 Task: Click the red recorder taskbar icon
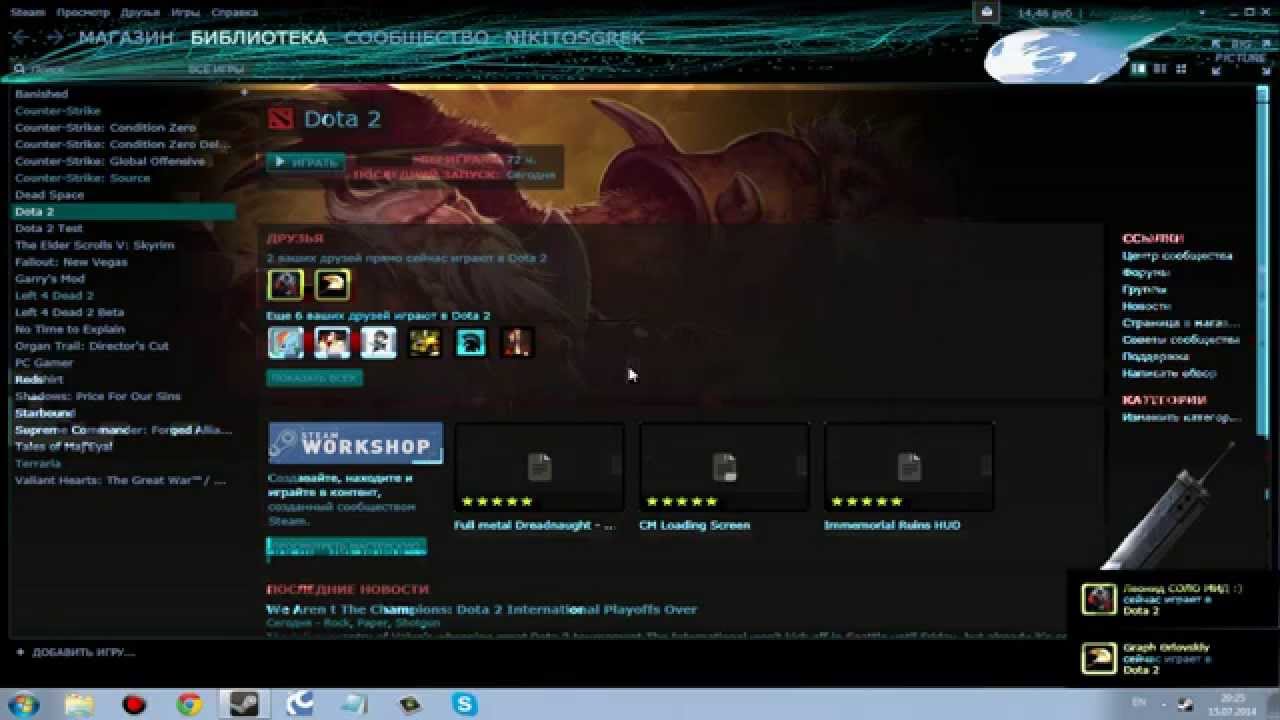click(134, 704)
